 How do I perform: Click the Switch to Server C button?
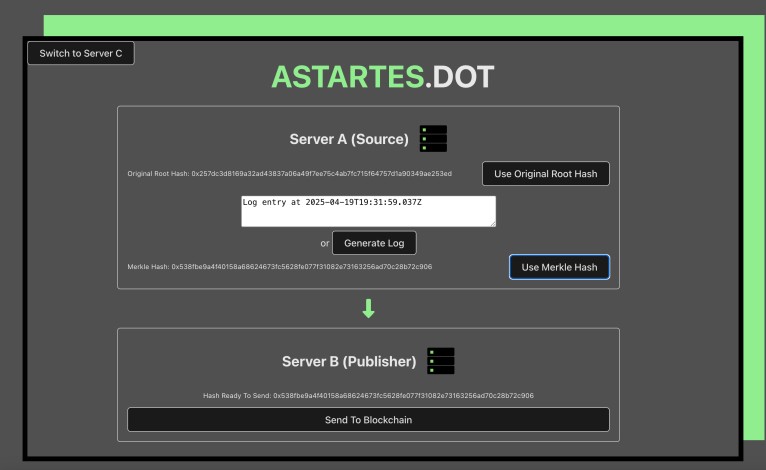tap(81, 53)
